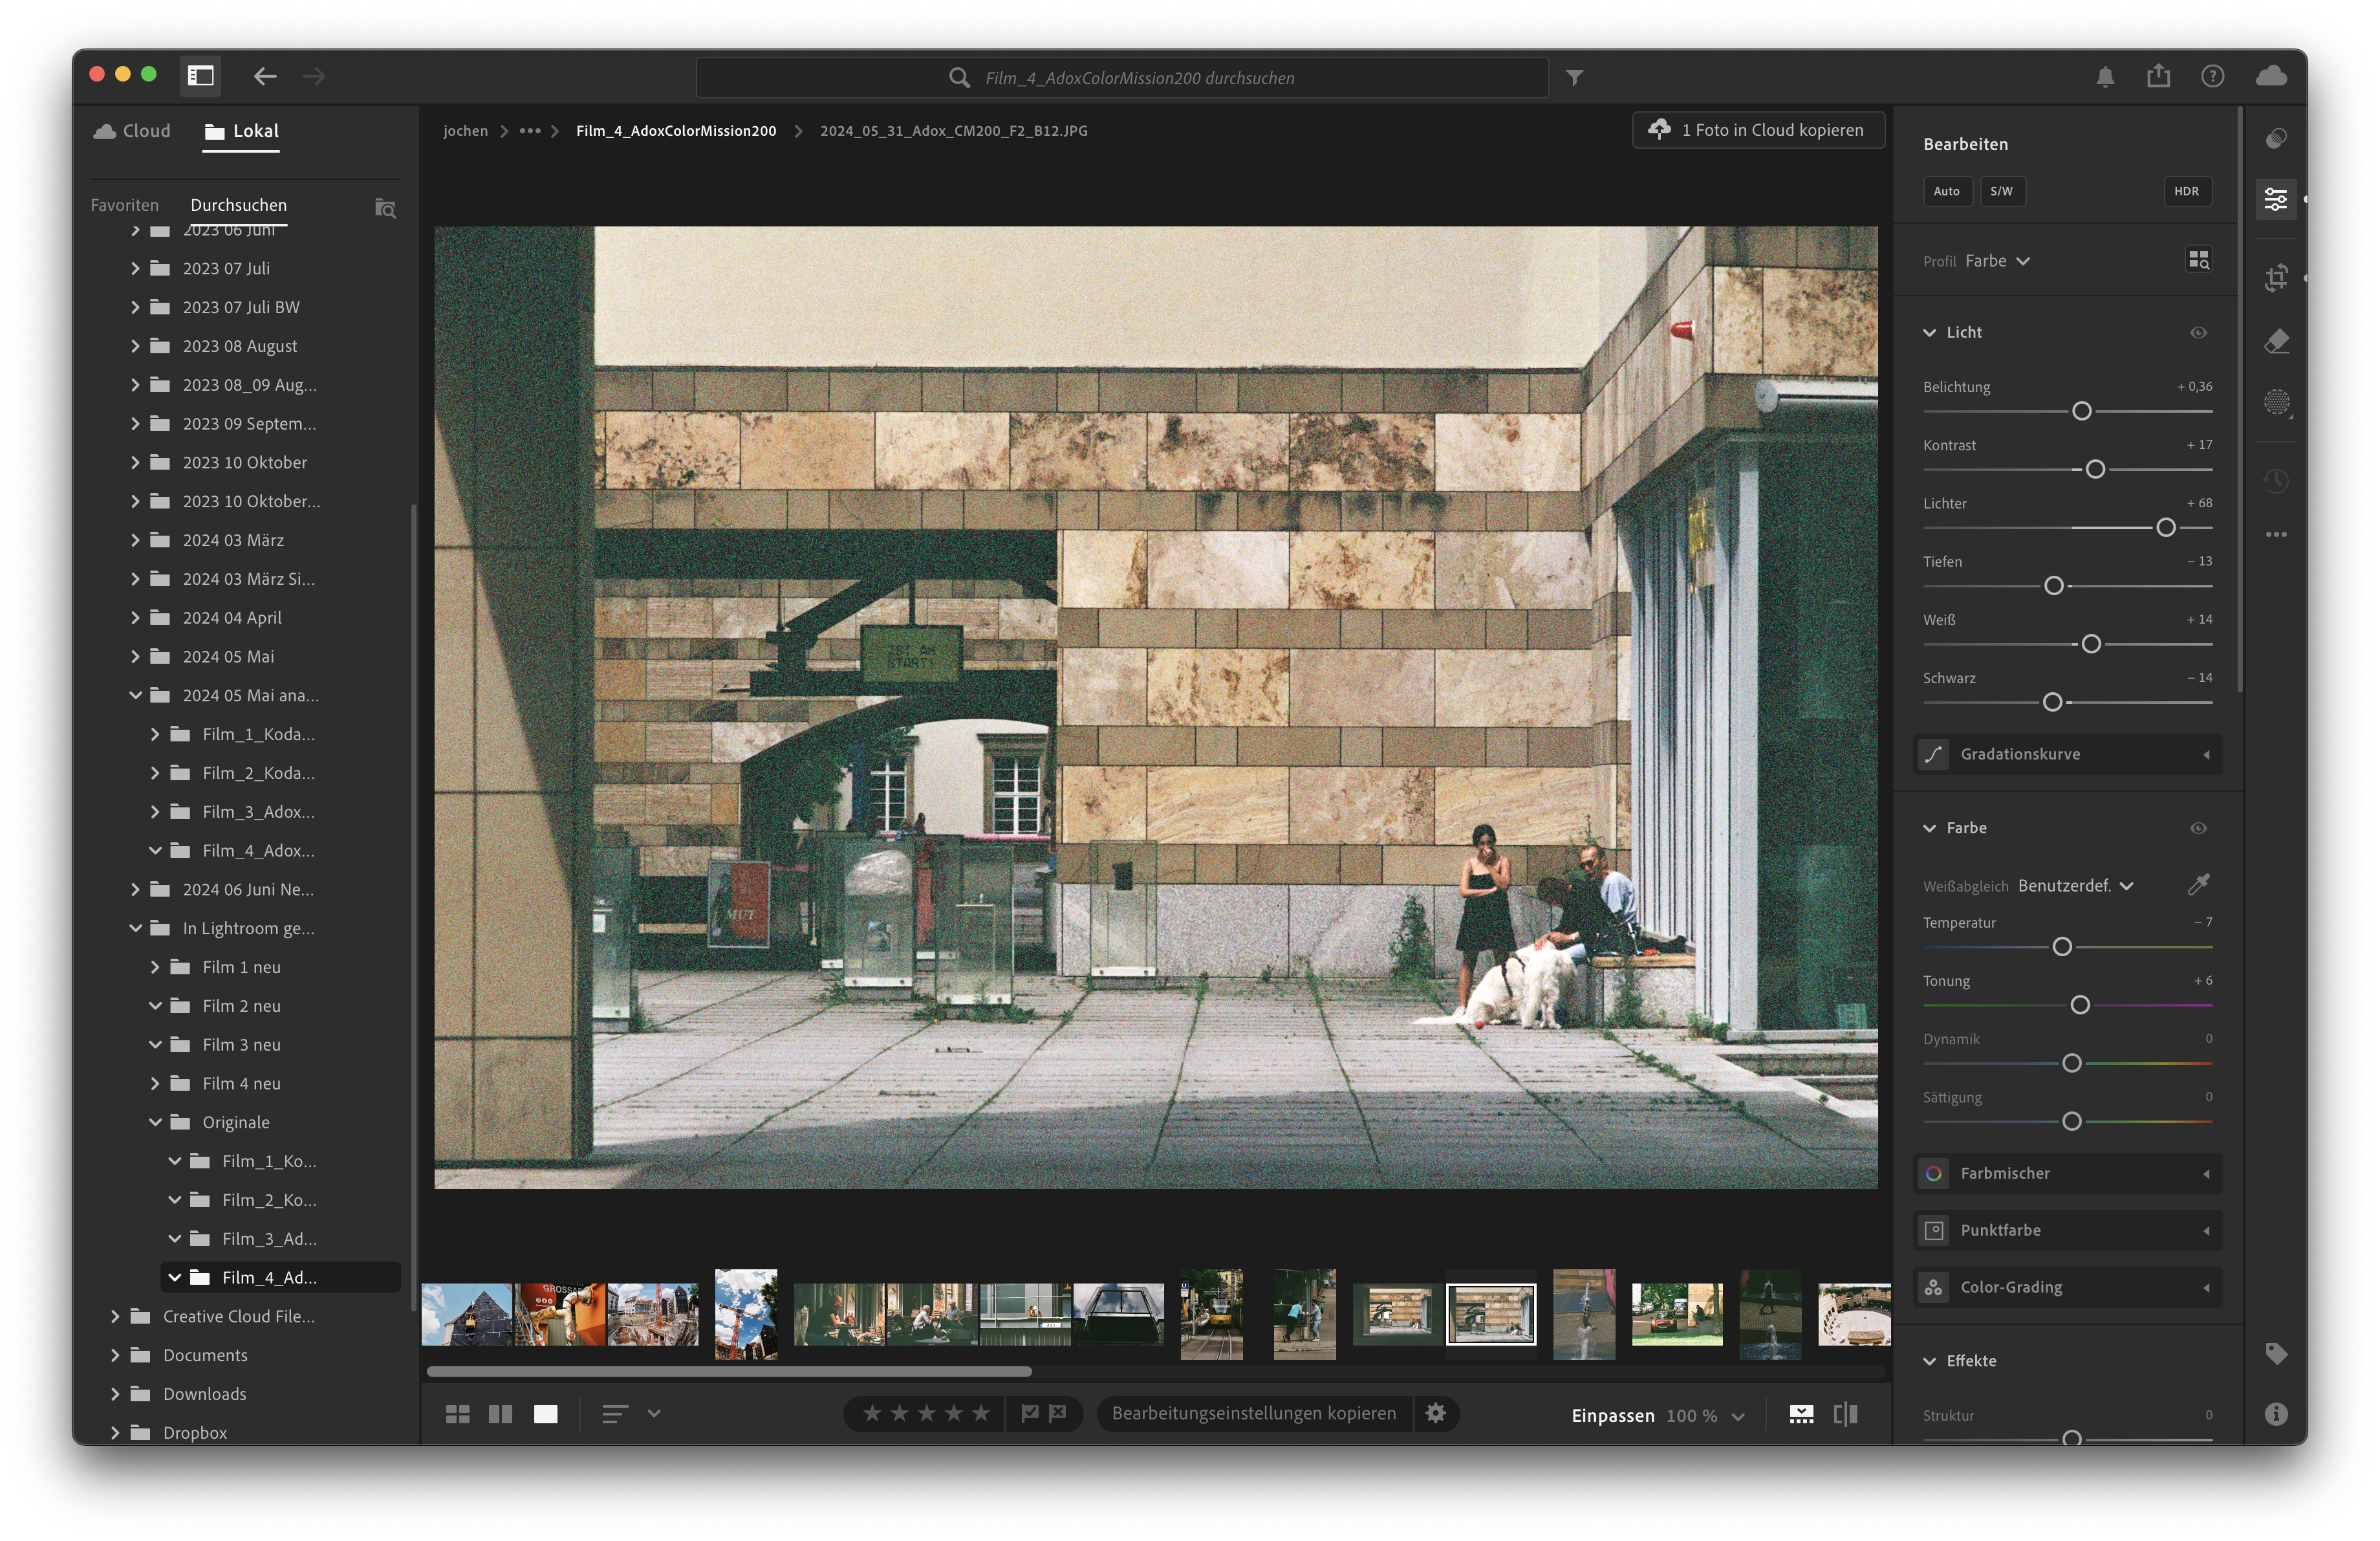2380x1541 pixels.
Task: Click the filter funnel icon
Action: tap(1574, 78)
